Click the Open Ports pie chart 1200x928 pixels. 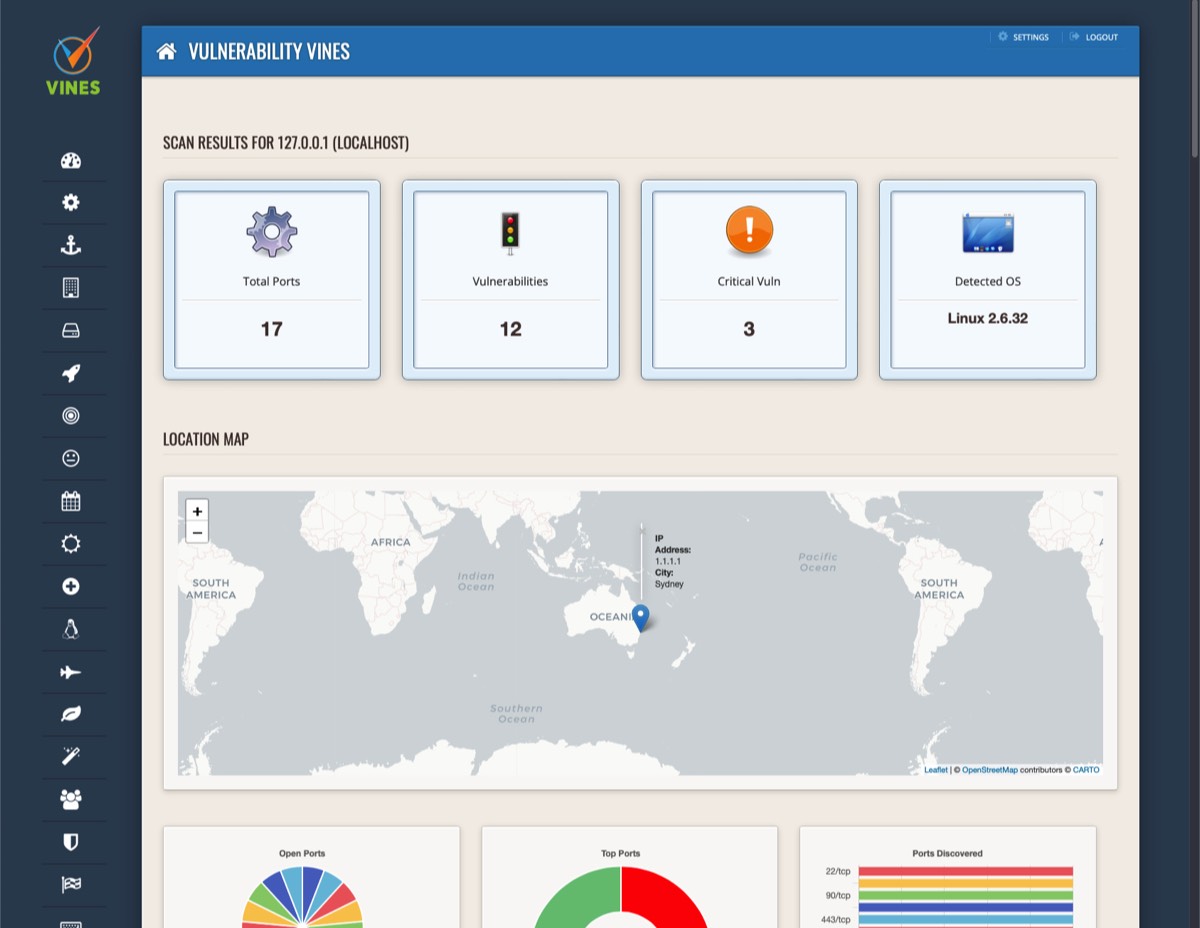coord(302,897)
